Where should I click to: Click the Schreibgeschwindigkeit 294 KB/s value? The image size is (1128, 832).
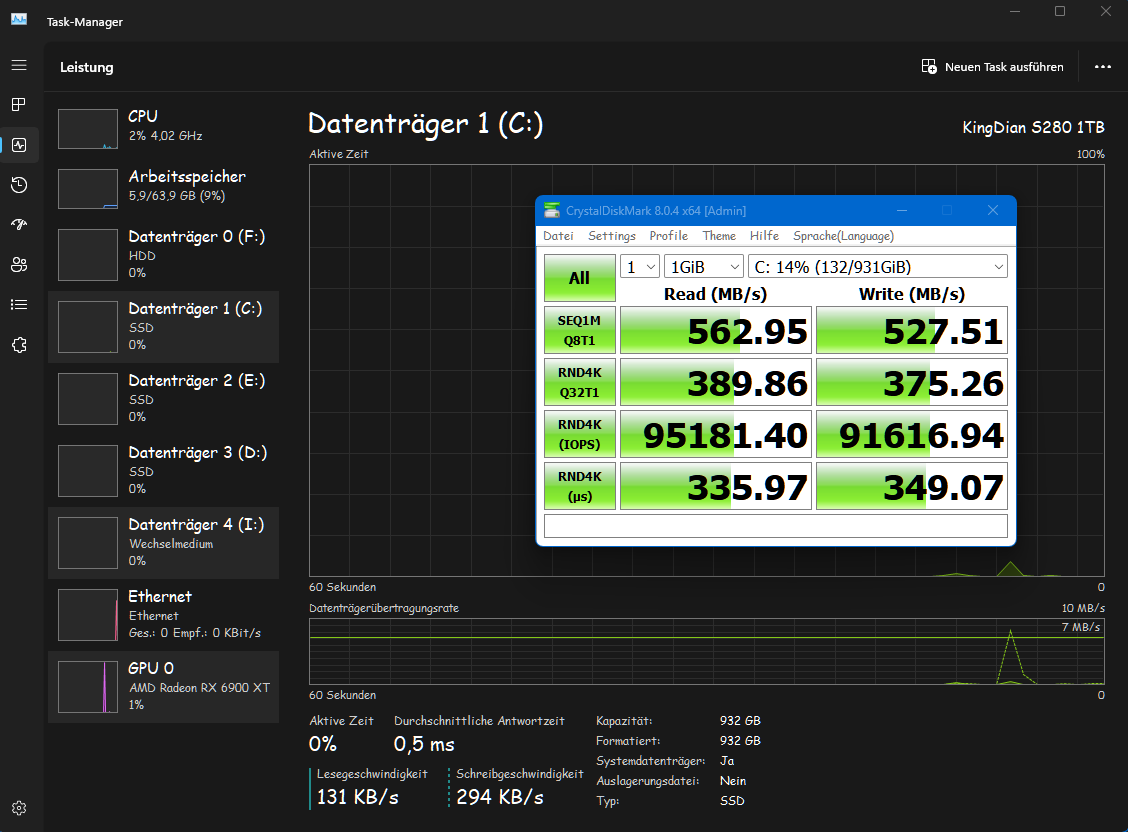coord(500,797)
